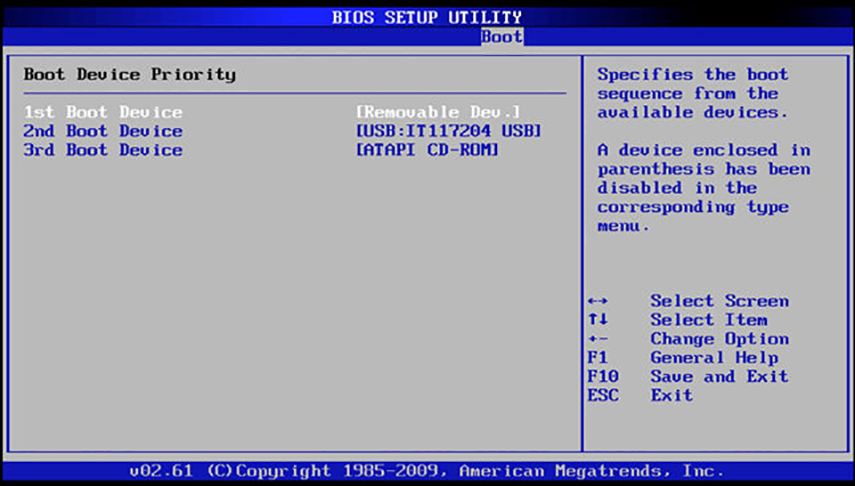This screenshot has width=855, height=486.
Task: Expand the [USB:IT117204 USB] option value
Action: [x=448, y=131]
